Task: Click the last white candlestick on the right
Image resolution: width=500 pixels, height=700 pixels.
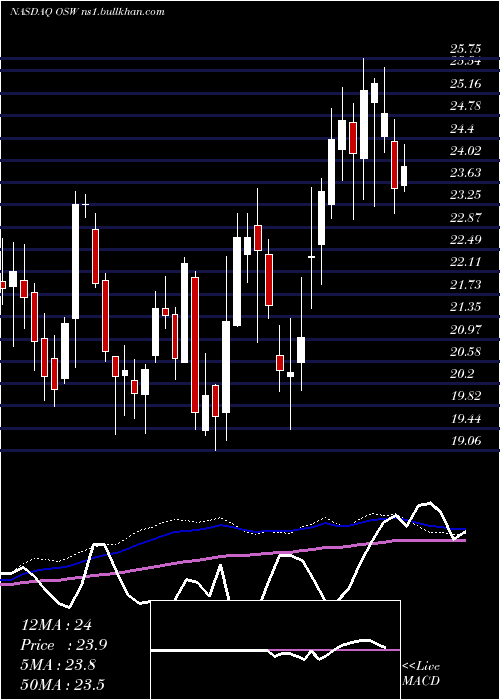Action: point(404,175)
